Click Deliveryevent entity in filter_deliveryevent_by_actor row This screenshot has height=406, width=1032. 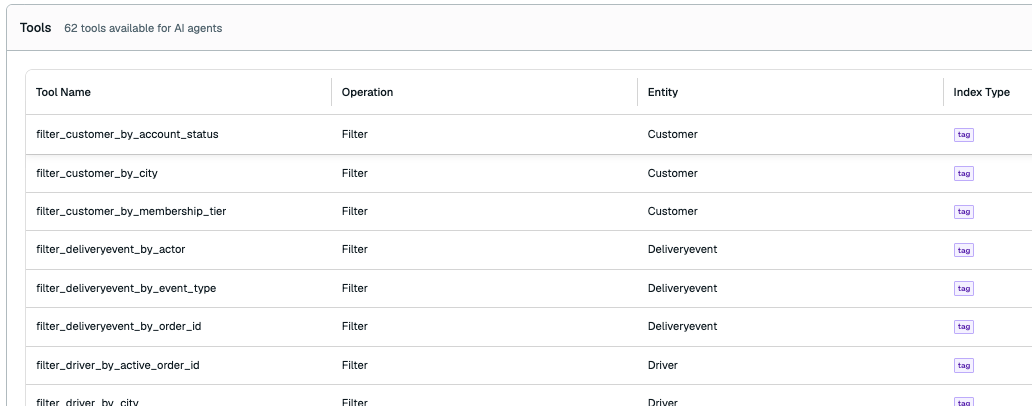[x=683, y=249]
